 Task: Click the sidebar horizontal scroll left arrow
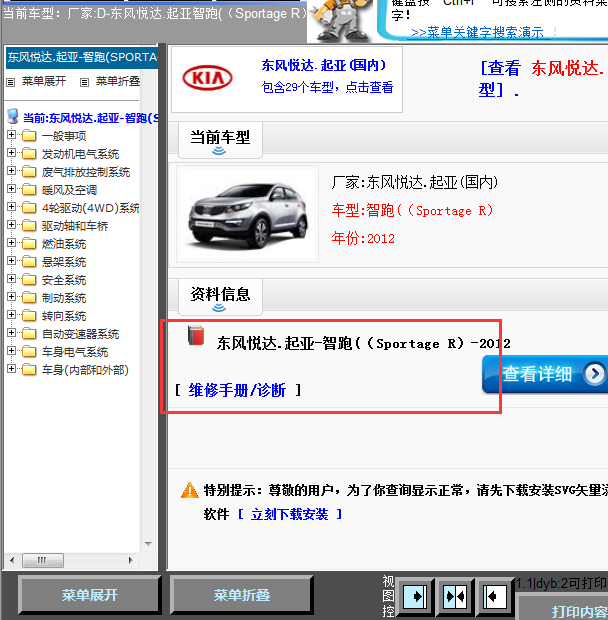[x=12, y=560]
